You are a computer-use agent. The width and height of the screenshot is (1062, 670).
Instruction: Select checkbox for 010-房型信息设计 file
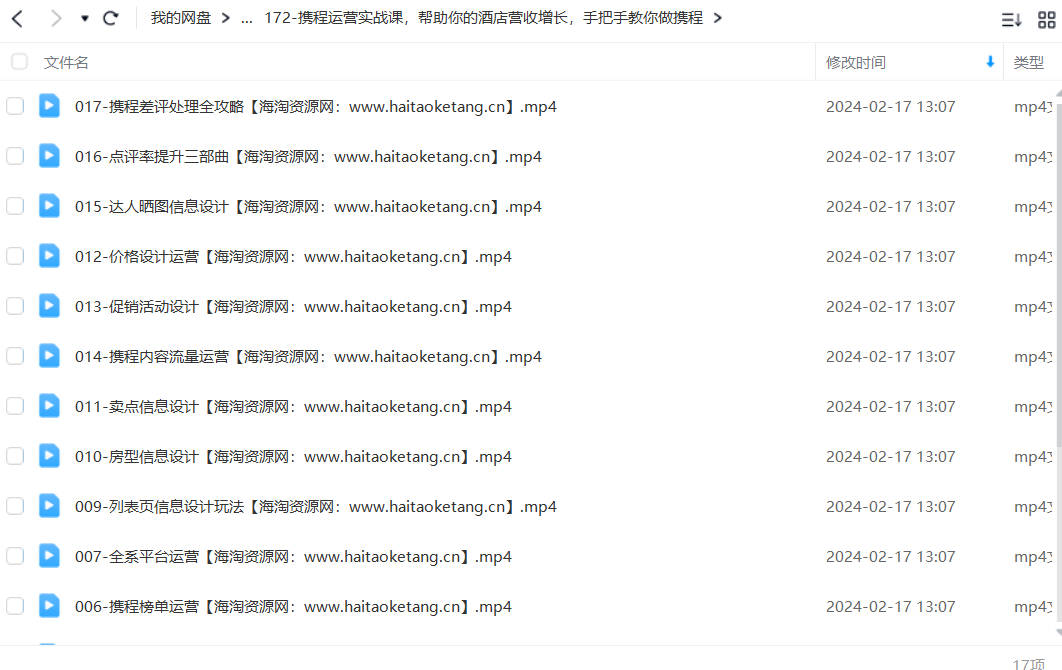pos(15,456)
